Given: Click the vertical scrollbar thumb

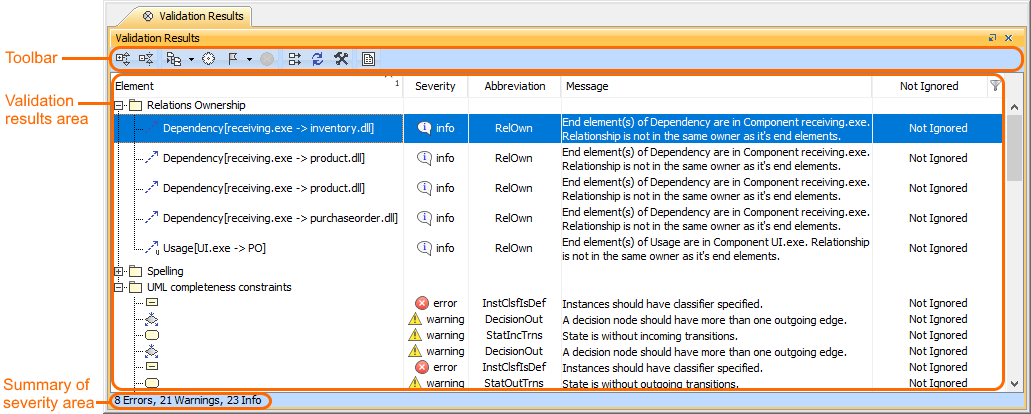Looking at the screenshot, I should pyautogui.click(x=1013, y=148).
